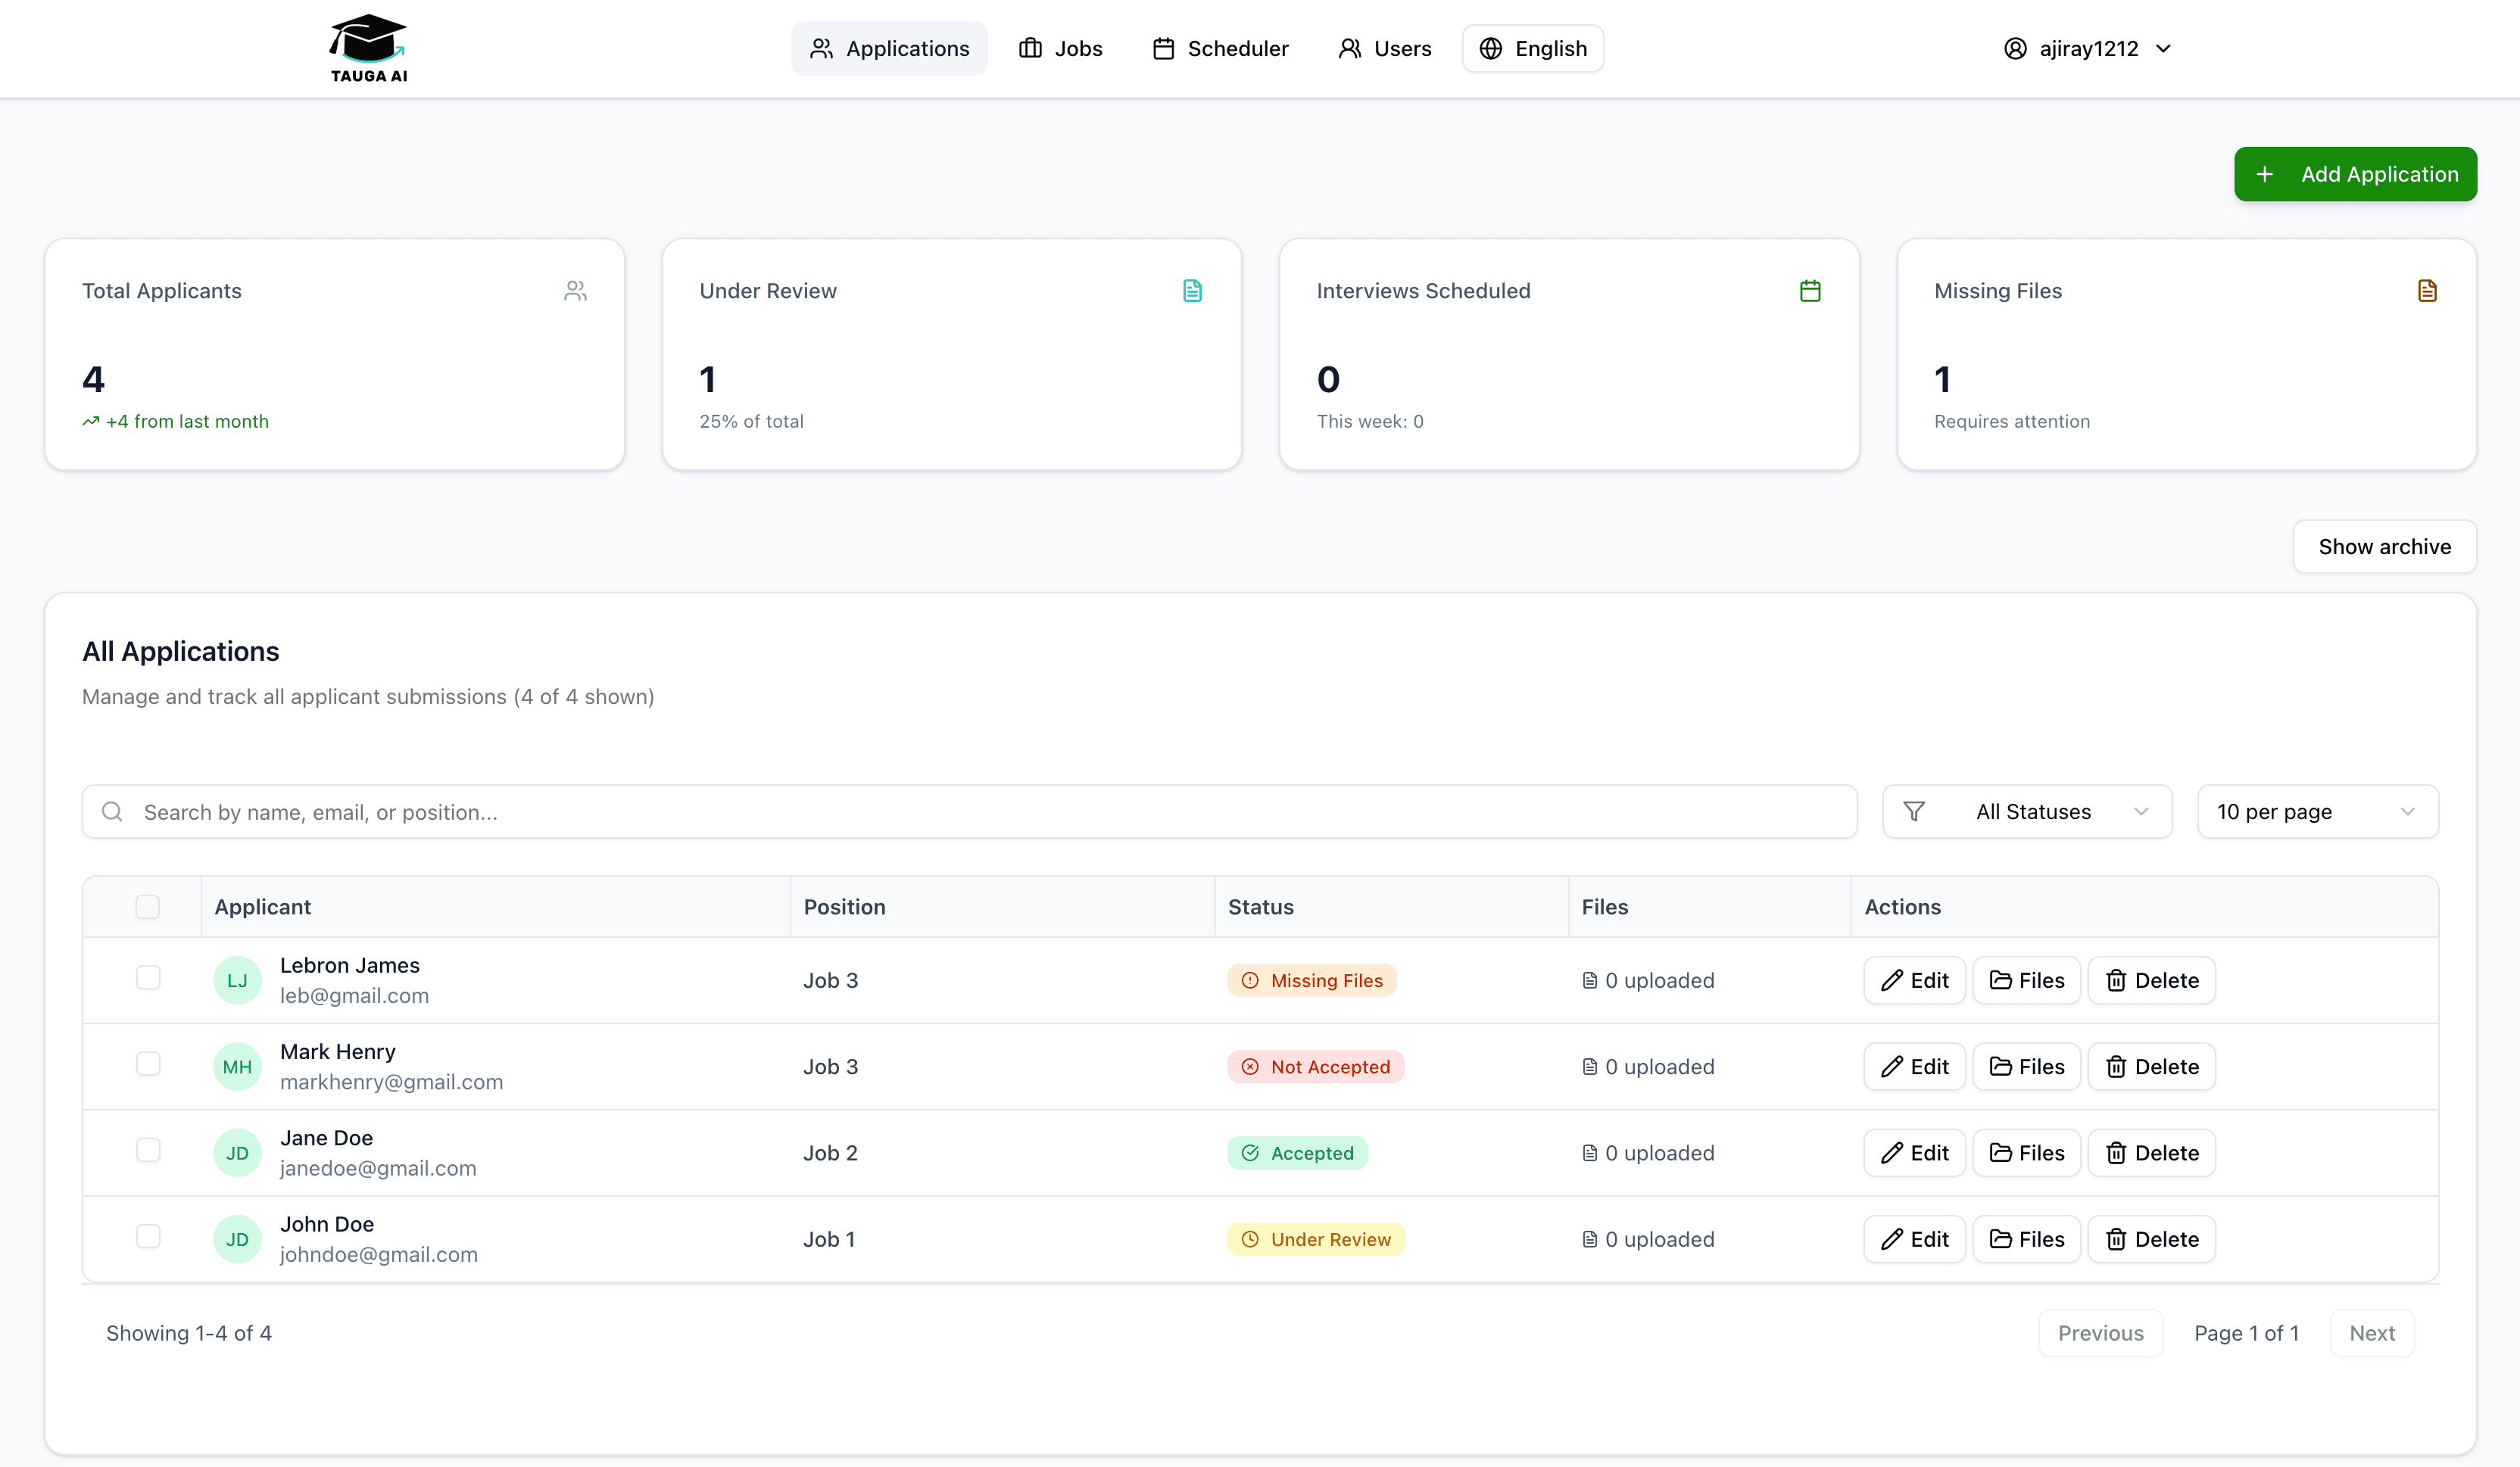Screen dimensions: 2520x1467
Task: Click the MH avatar for Mark Henry
Action: (237, 1066)
